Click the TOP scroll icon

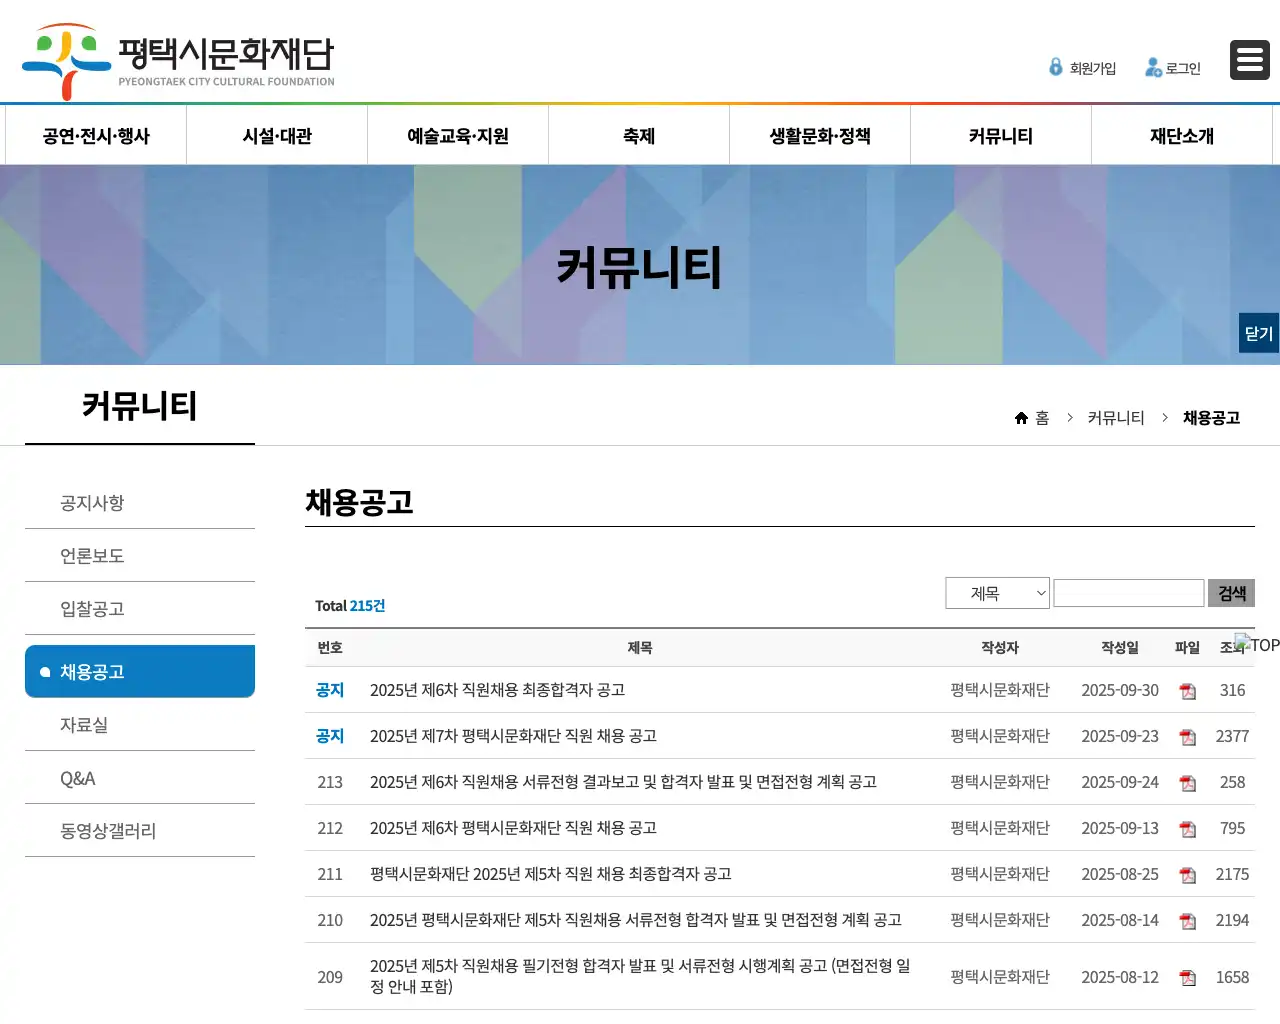(1256, 645)
